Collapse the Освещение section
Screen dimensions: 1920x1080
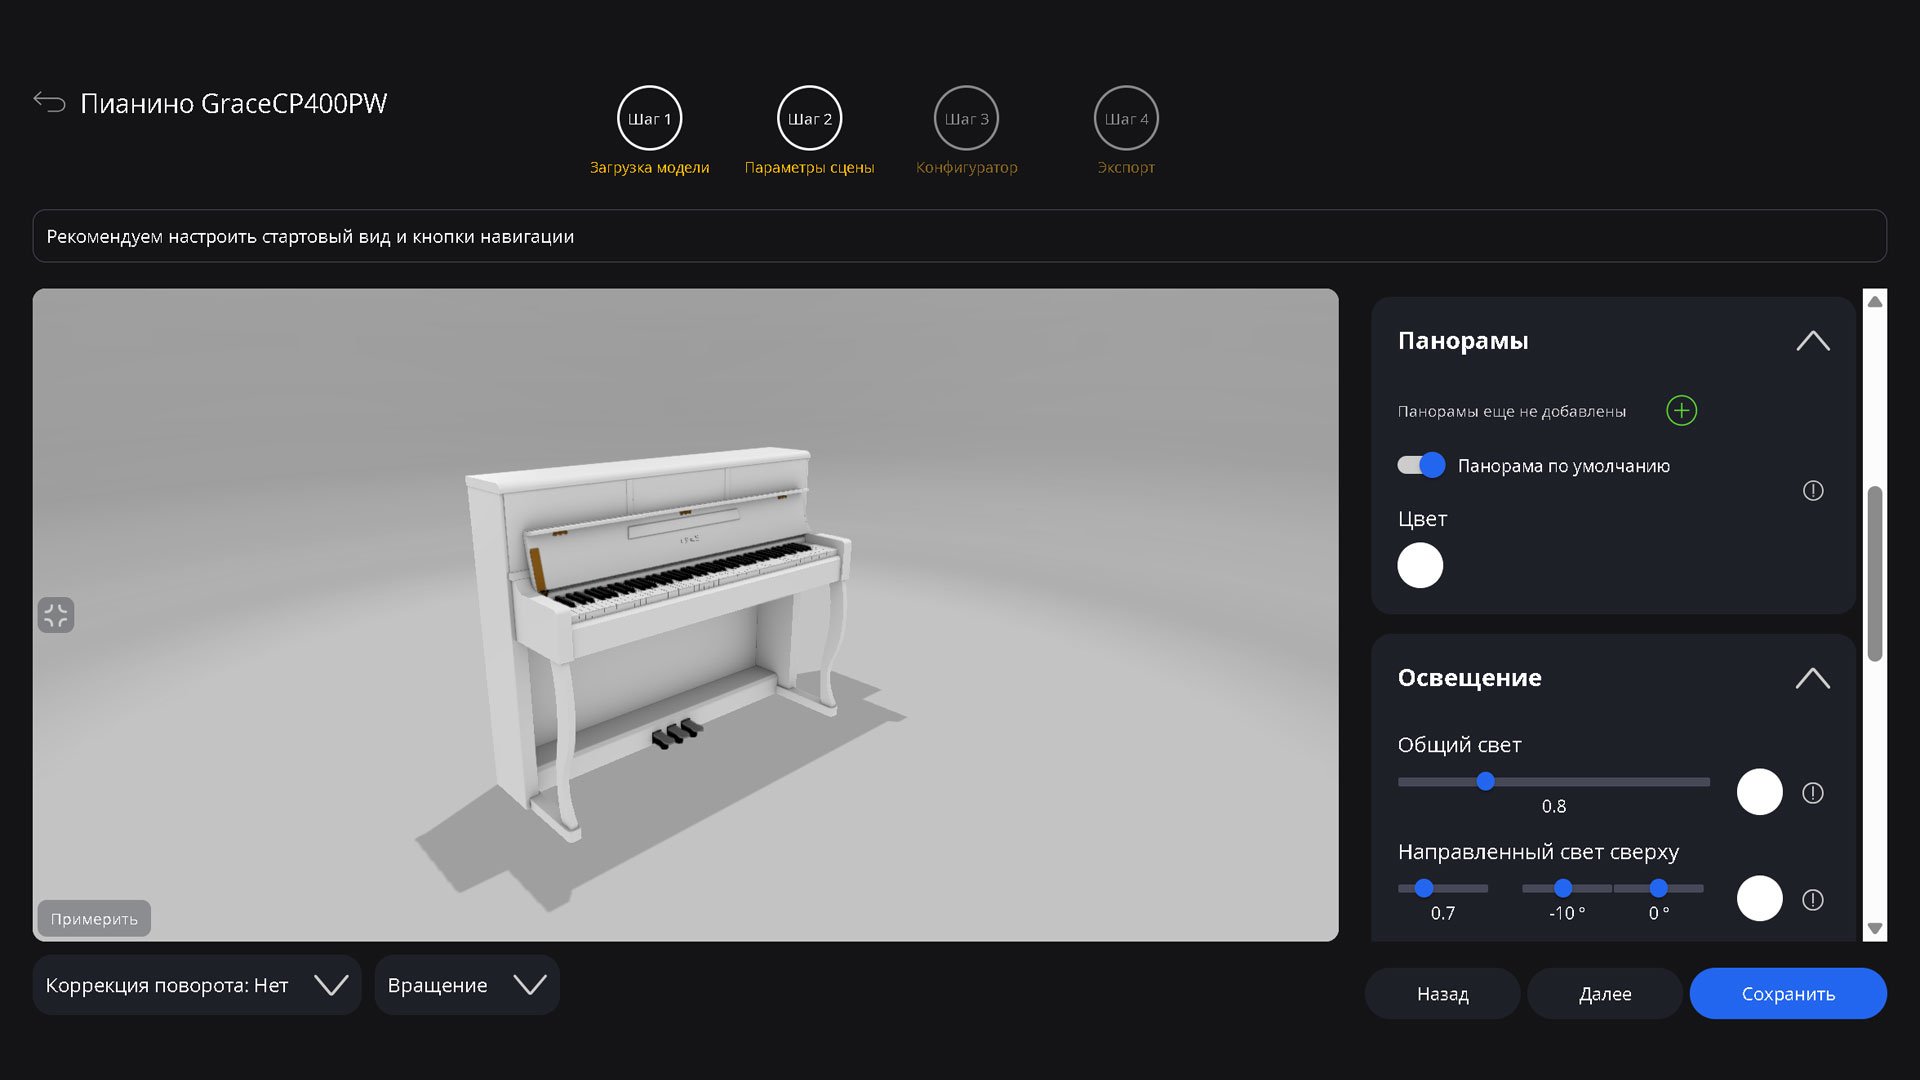(x=1812, y=678)
